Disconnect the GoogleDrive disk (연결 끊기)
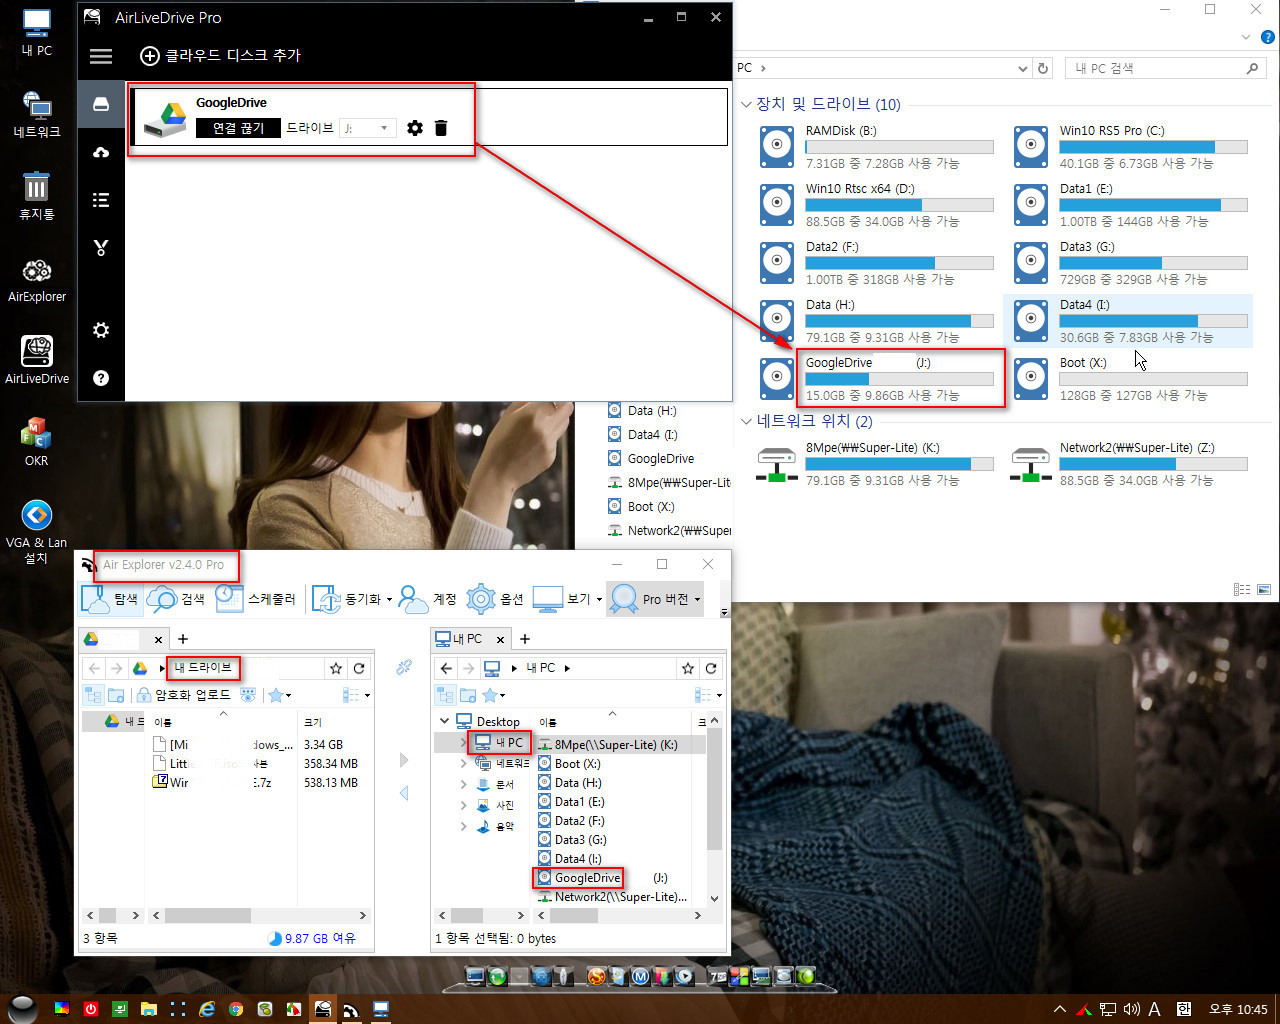Image resolution: width=1280 pixels, height=1024 pixels. click(238, 128)
